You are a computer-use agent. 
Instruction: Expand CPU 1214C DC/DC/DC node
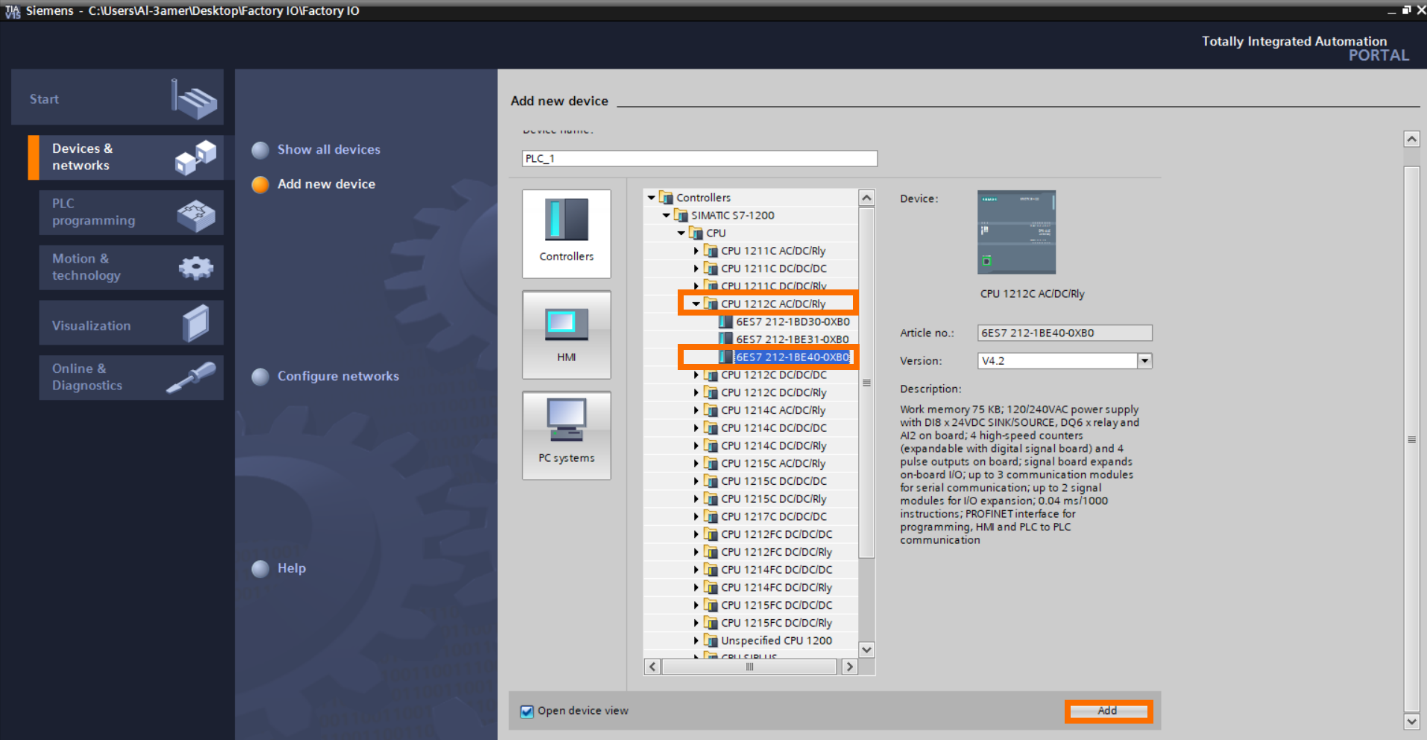tap(697, 428)
